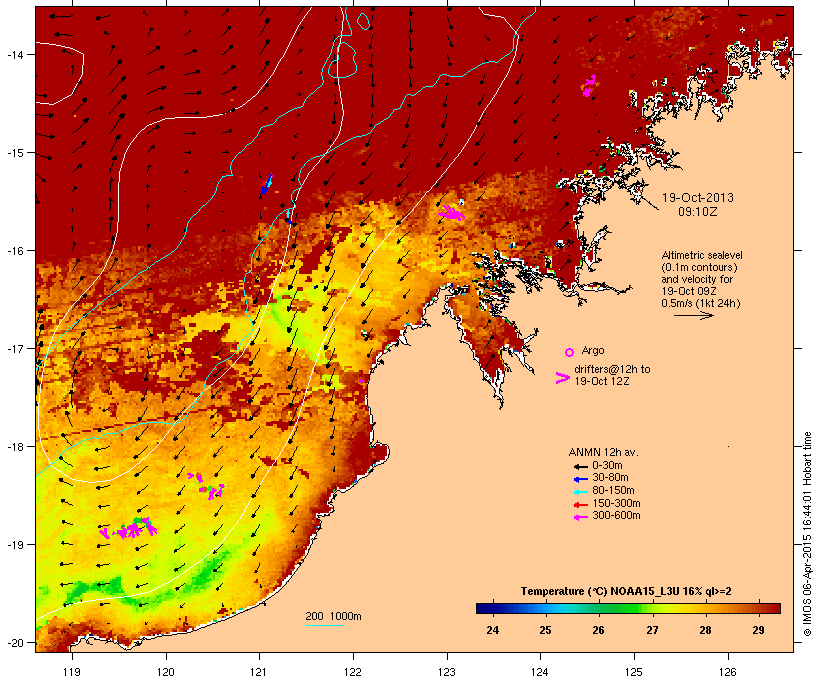This screenshot has width=820, height=680.
Task: Click the date text 19-Oct-2013
Action: tap(698, 198)
